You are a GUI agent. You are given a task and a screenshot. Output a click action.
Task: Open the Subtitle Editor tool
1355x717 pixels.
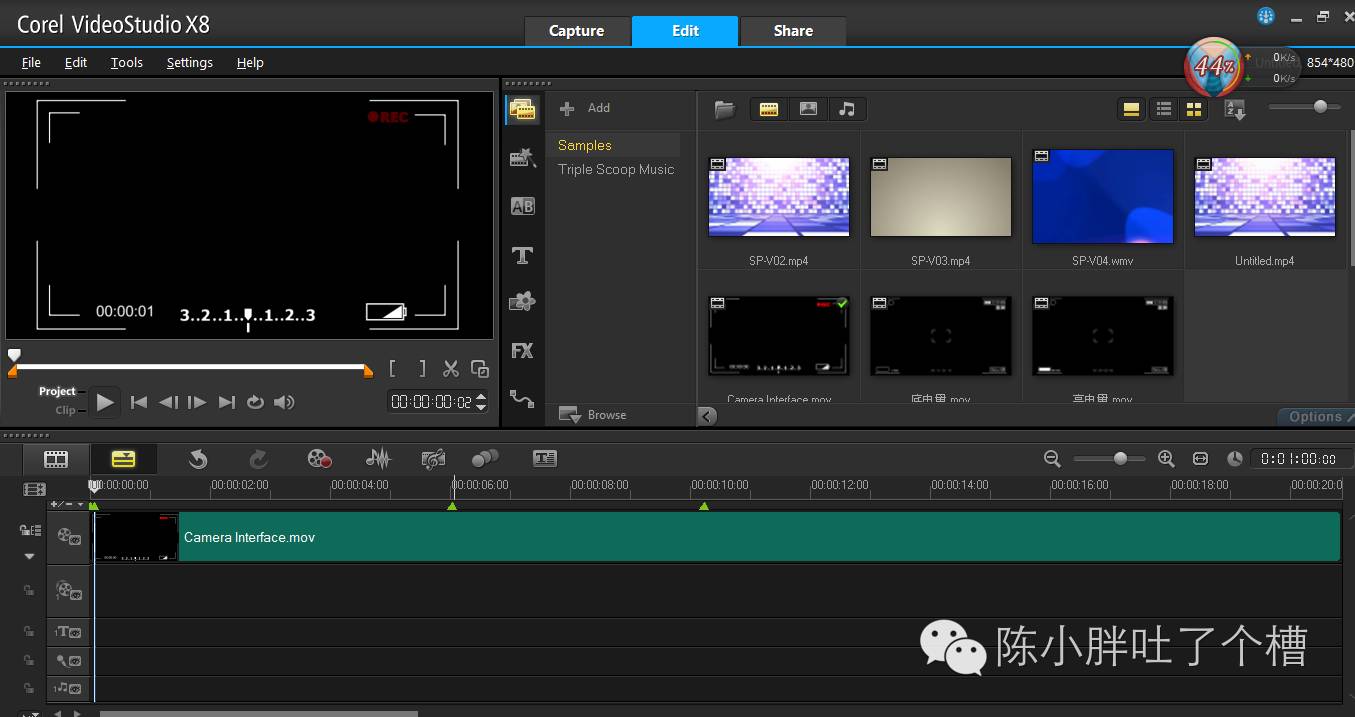[544, 458]
